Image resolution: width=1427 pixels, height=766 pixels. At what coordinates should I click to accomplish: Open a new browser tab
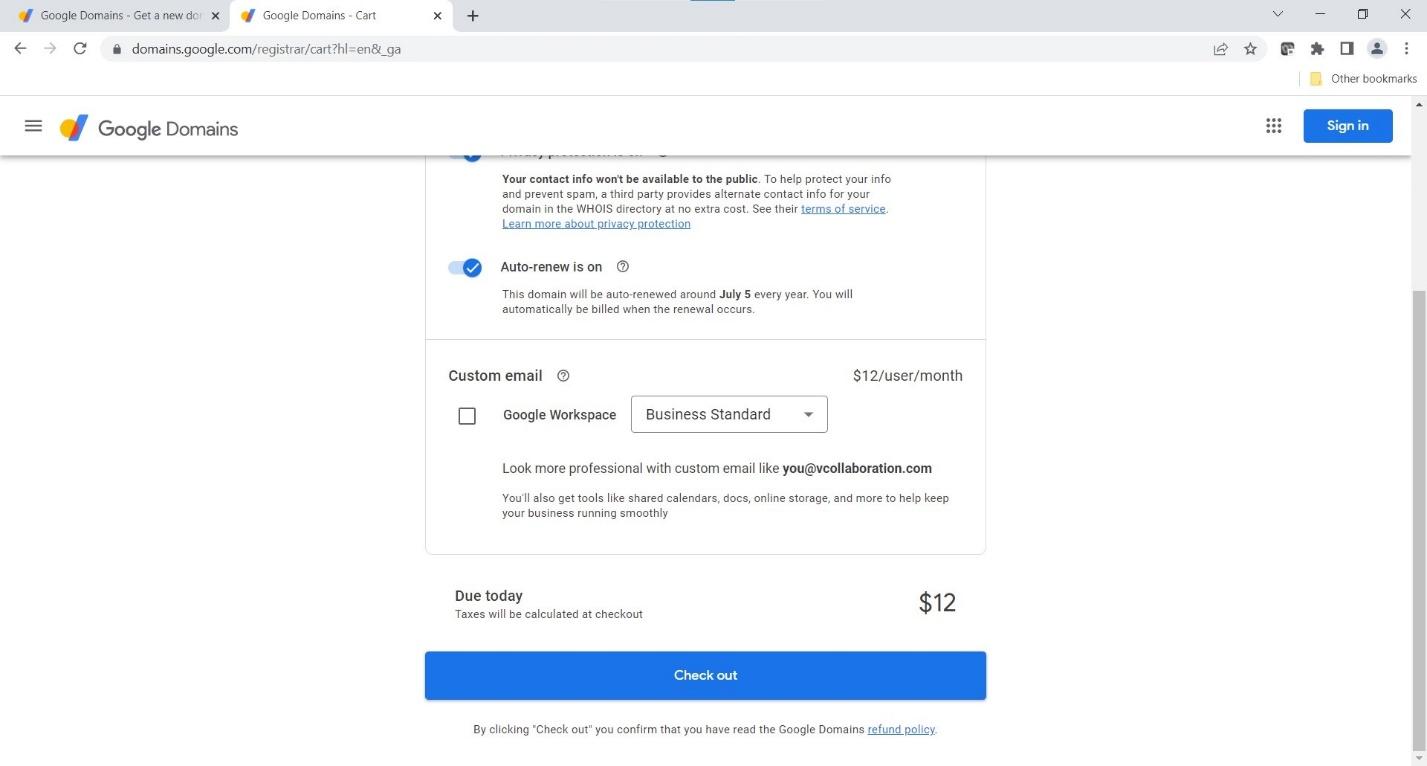tap(473, 16)
